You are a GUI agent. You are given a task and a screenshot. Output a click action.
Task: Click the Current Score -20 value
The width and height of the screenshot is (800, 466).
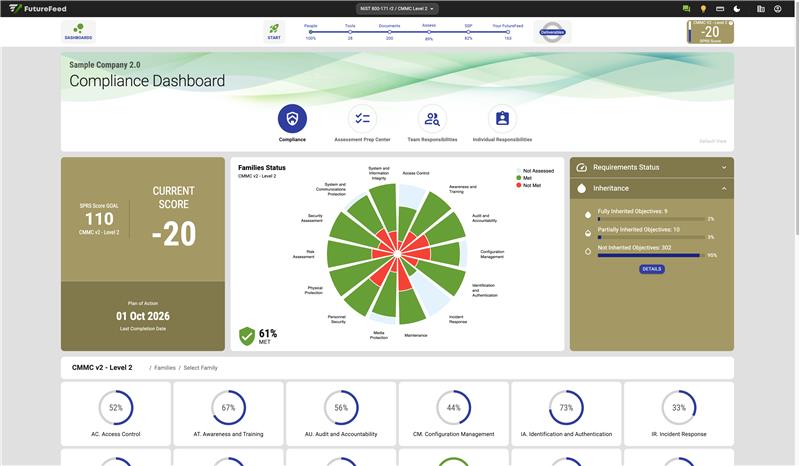pyautogui.click(x=173, y=234)
